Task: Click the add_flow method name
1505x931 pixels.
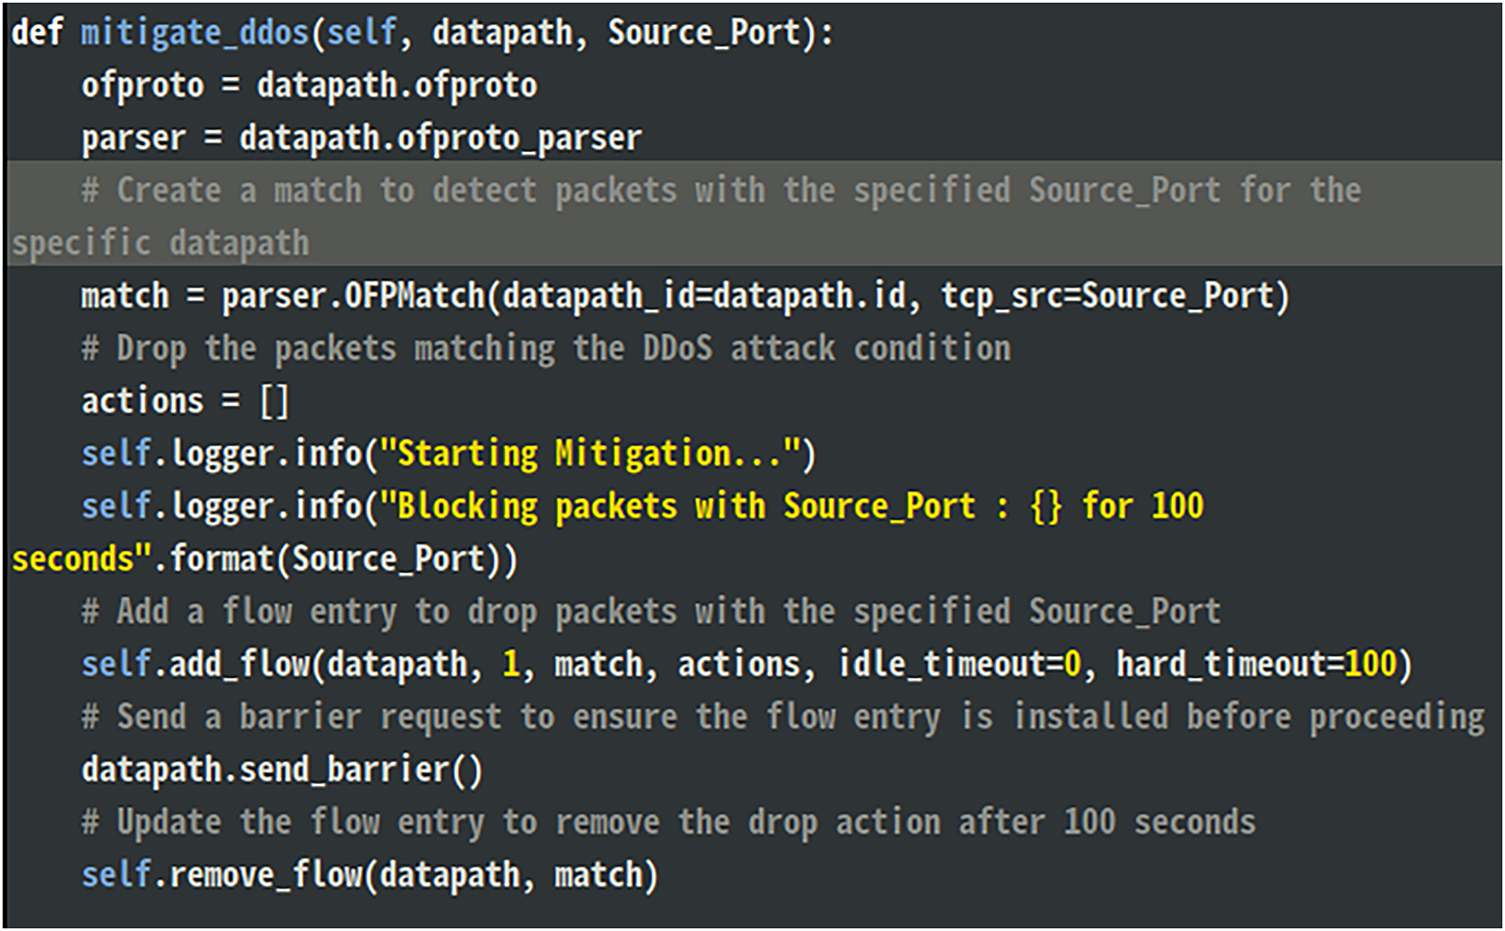Action: 240,664
